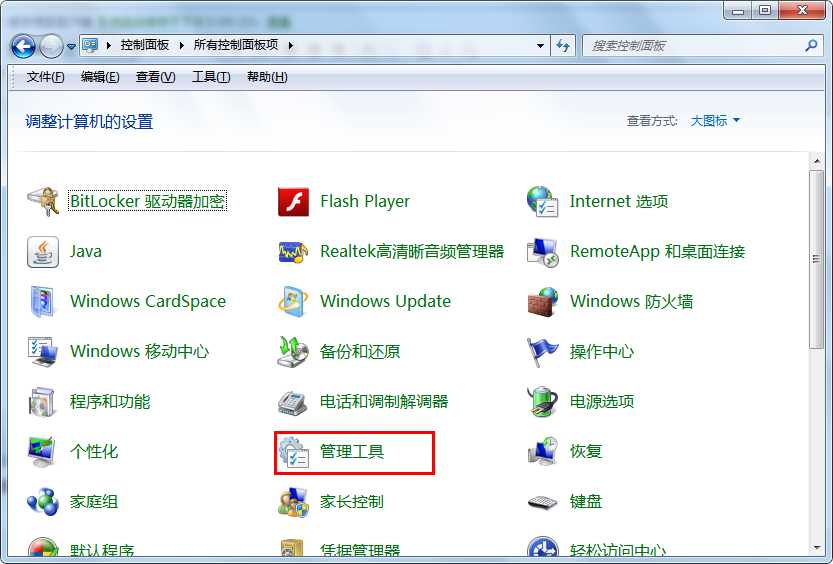Open the Windows 防火墙 text link

point(632,302)
